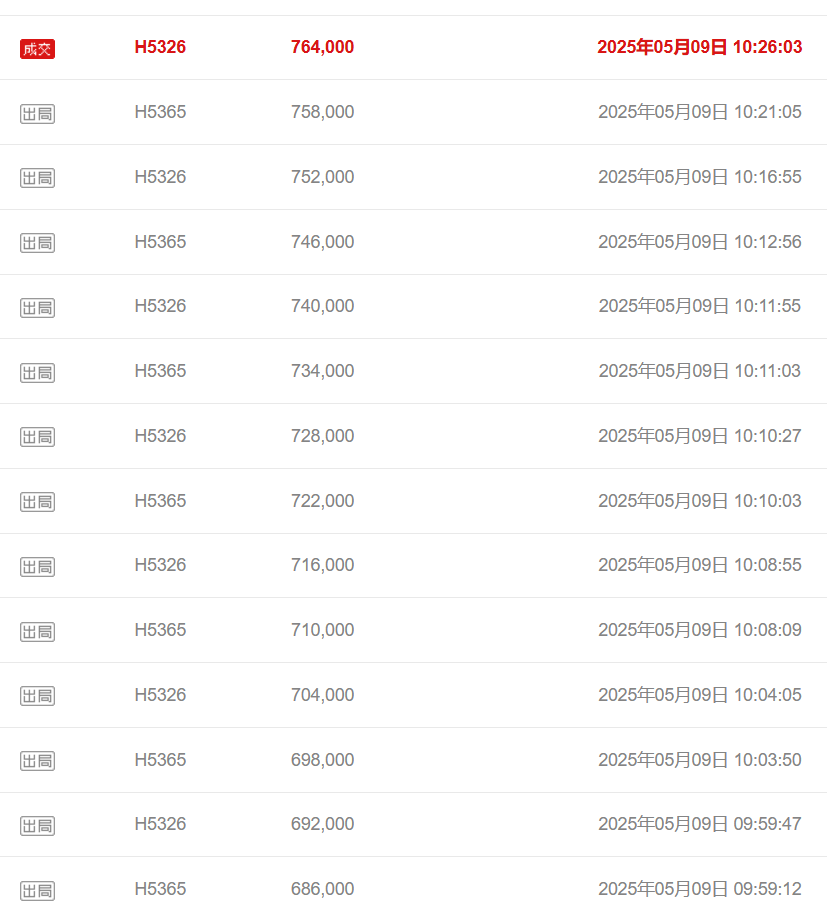Click the timestamp ending 10:11:03
The width and height of the screenshot is (827, 919).
699,371
